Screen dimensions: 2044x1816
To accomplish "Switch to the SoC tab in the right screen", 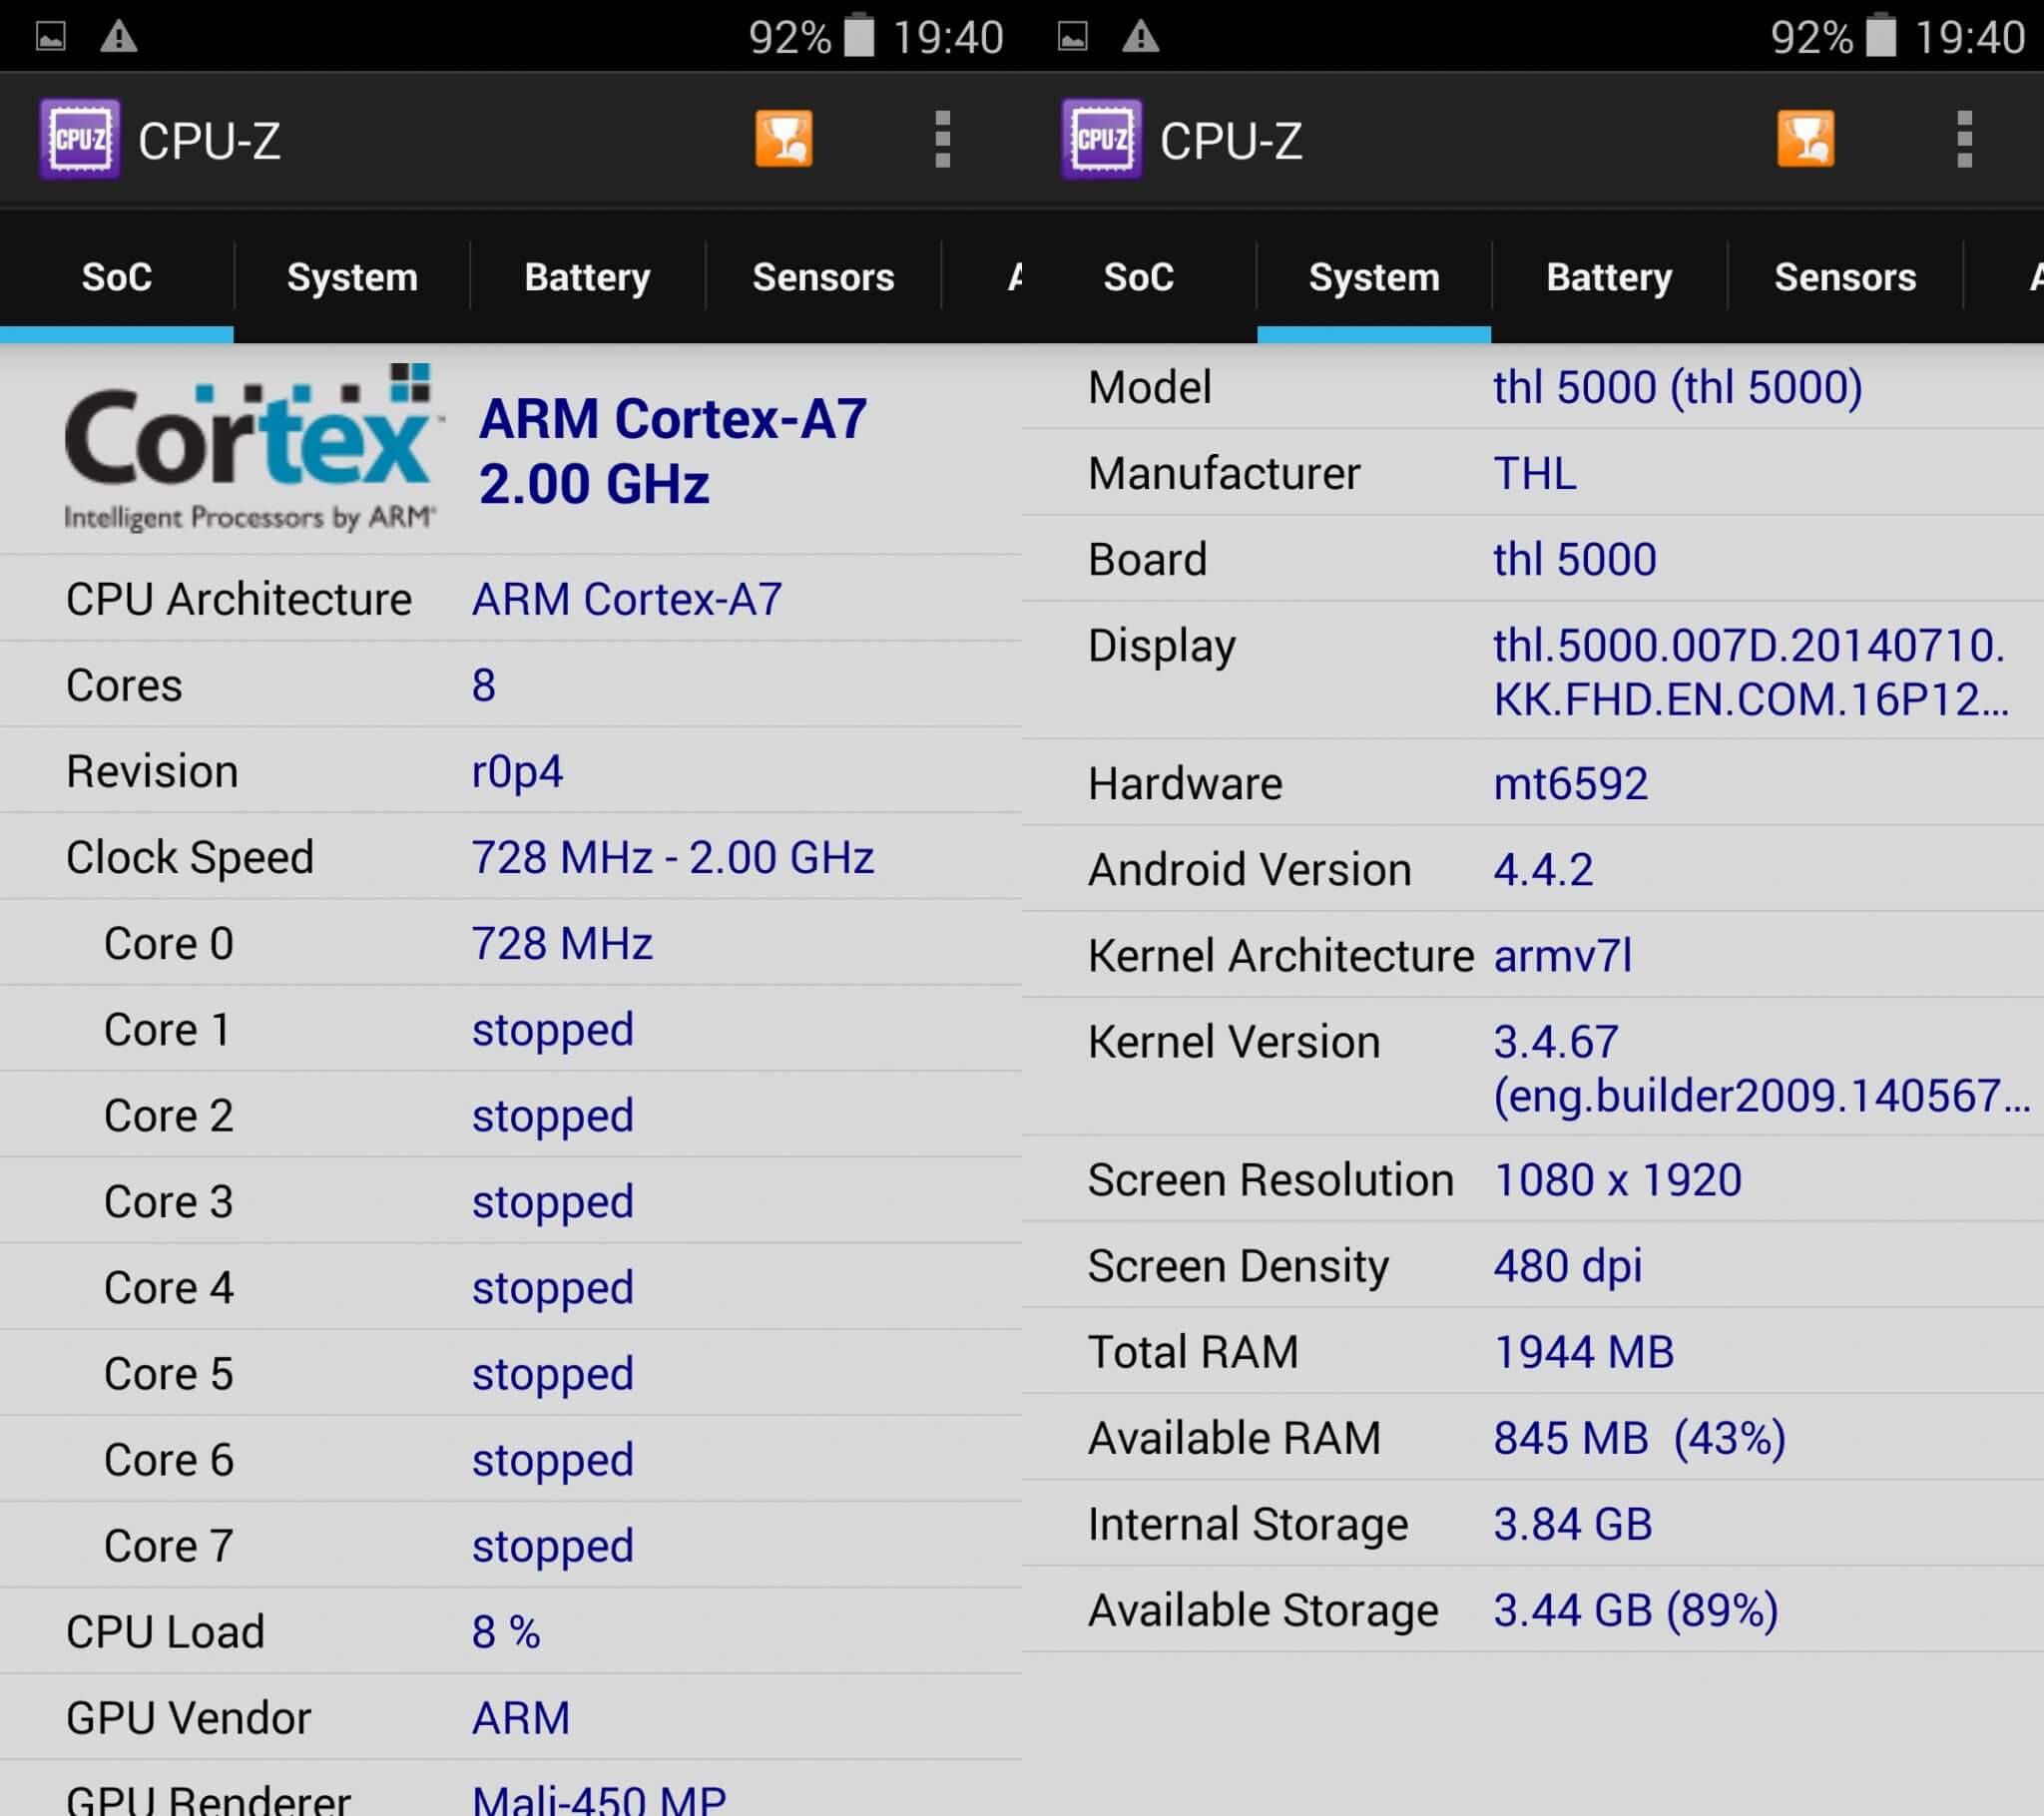I will pyautogui.click(x=1139, y=277).
